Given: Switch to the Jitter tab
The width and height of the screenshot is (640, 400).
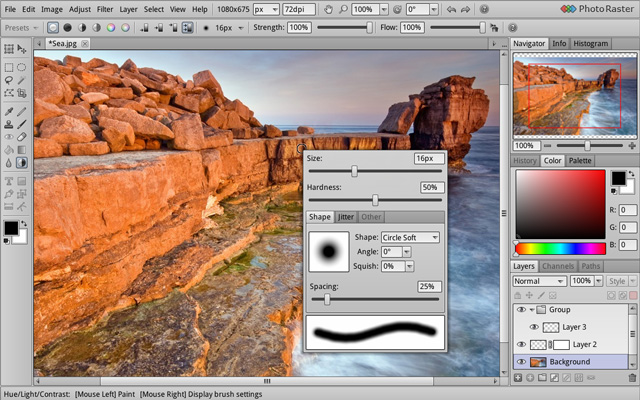Looking at the screenshot, I should coord(345,217).
